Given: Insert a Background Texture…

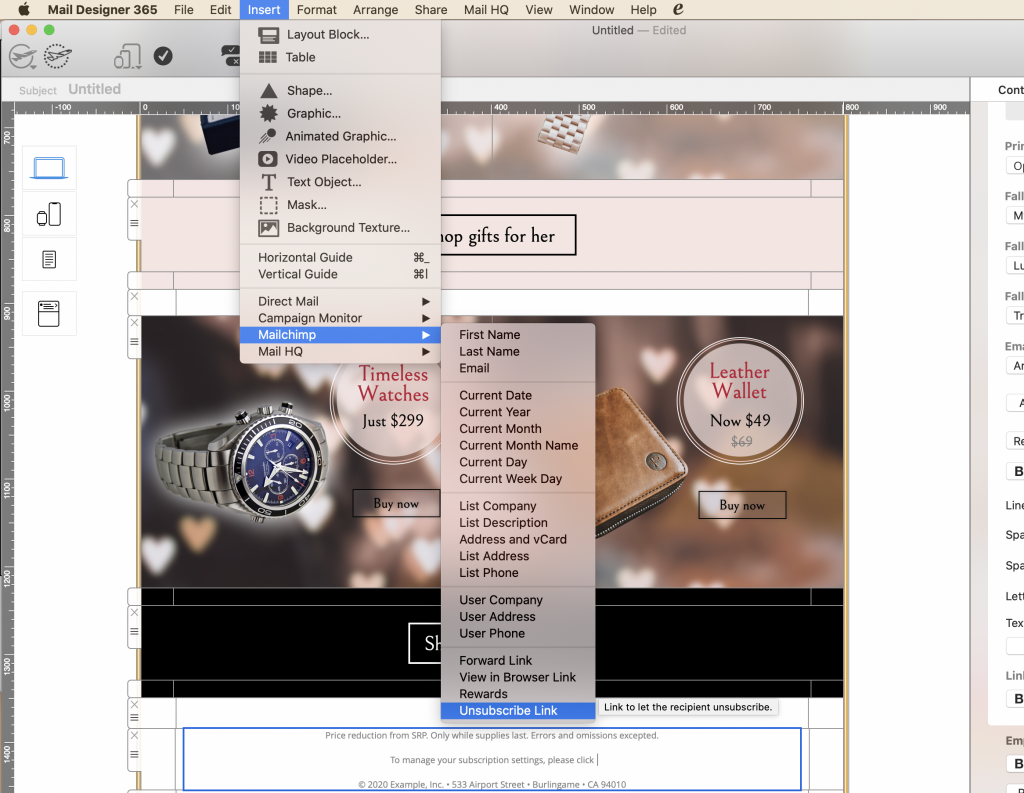Looking at the screenshot, I should 340,228.
